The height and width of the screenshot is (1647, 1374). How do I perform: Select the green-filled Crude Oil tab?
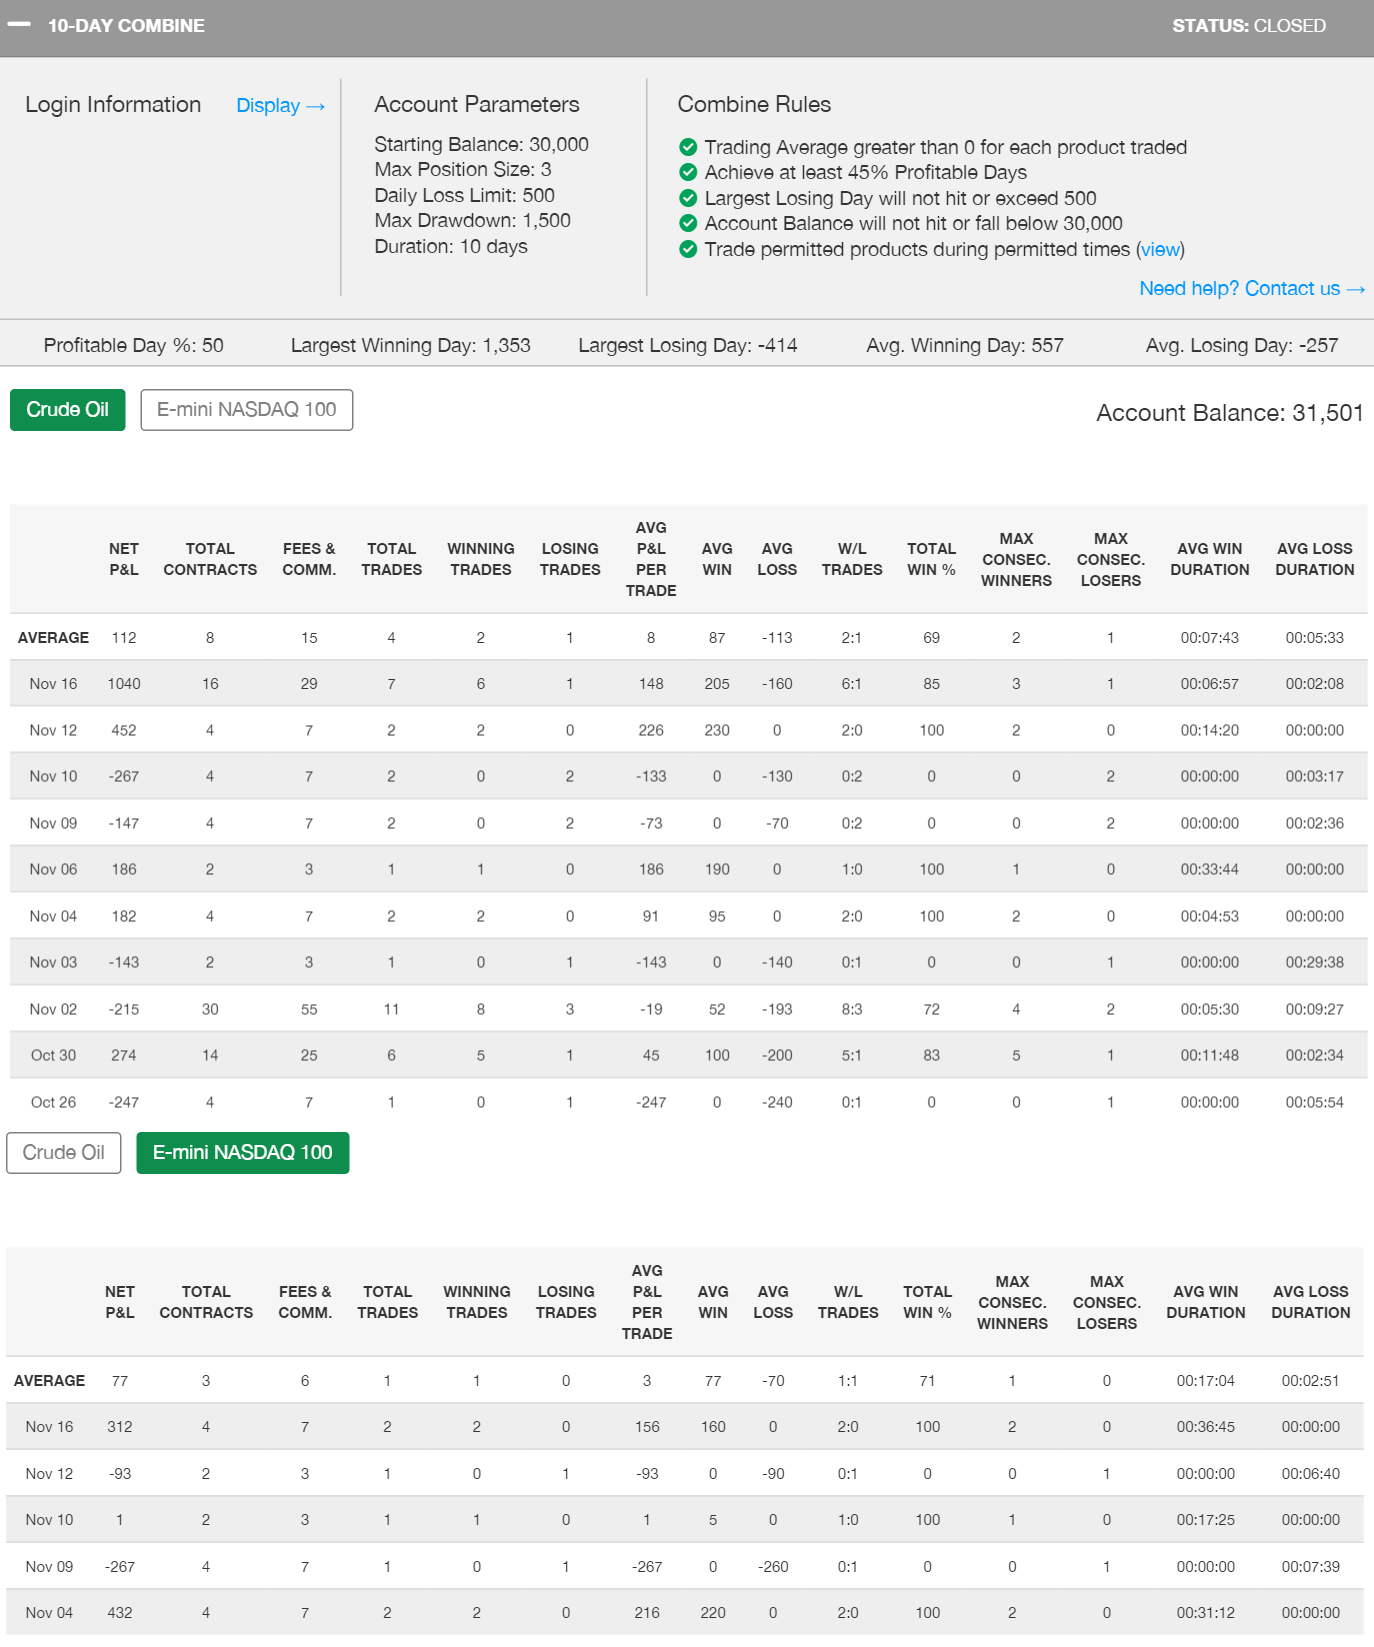(68, 410)
